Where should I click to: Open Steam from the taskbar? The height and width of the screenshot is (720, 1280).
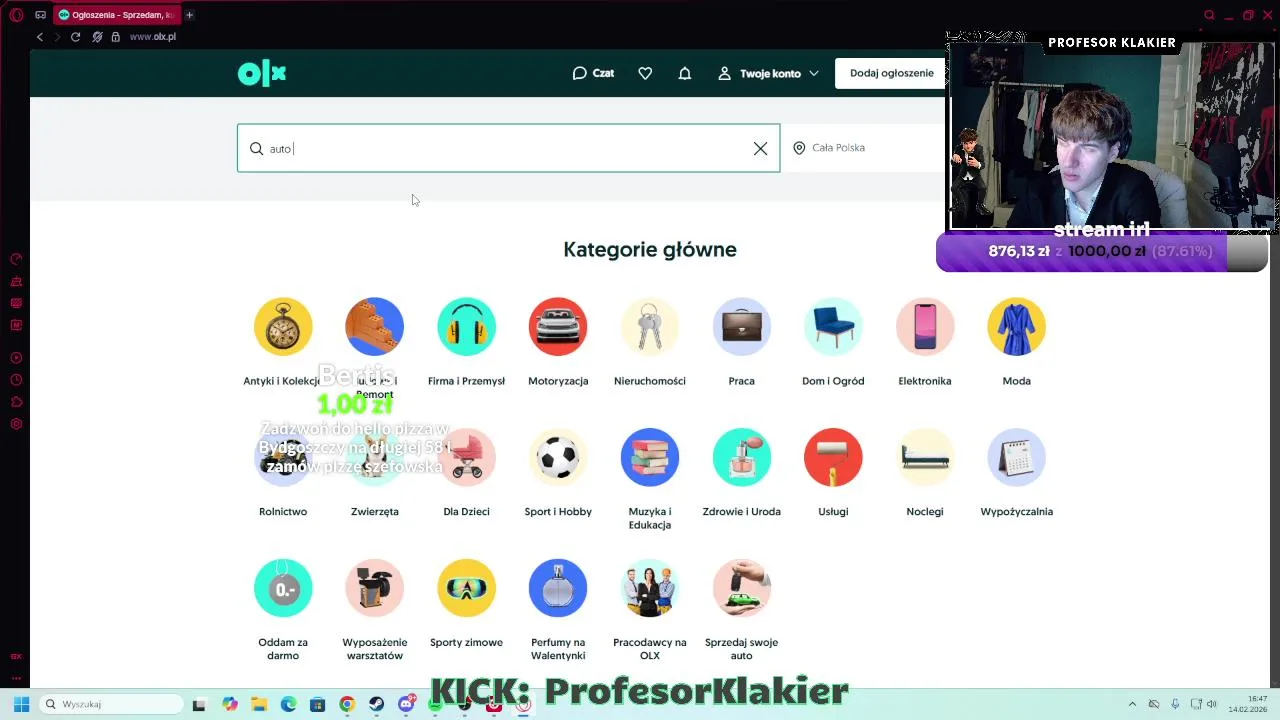[x=376, y=704]
